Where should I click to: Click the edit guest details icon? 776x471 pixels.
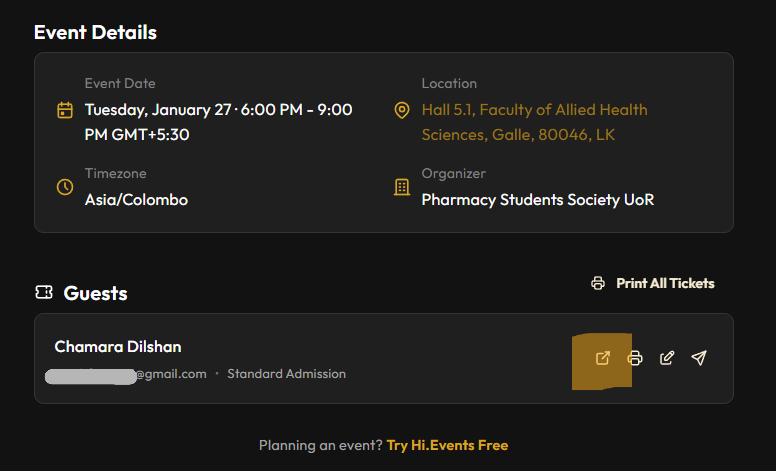click(667, 358)
